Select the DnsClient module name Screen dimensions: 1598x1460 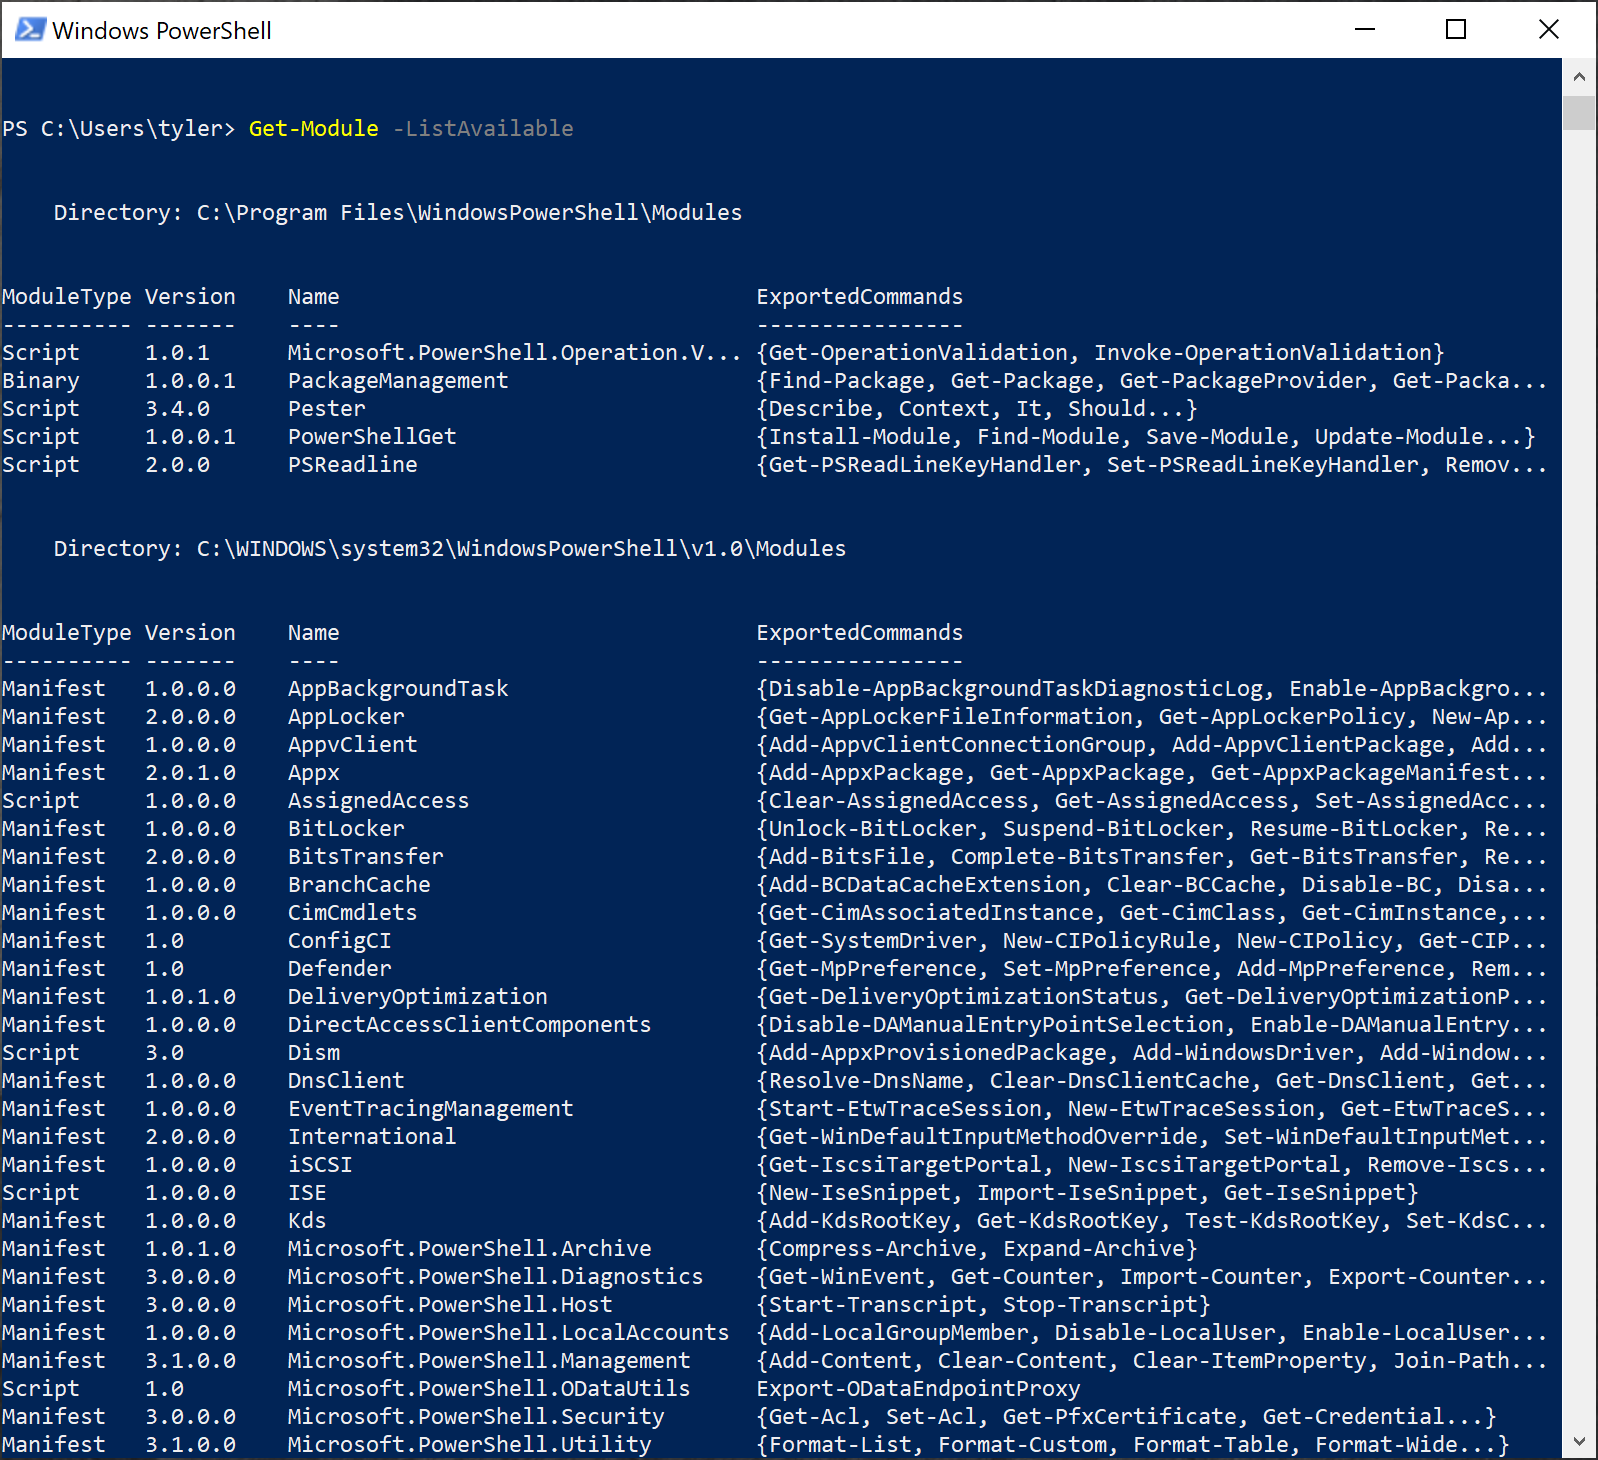click(346, 1080)
